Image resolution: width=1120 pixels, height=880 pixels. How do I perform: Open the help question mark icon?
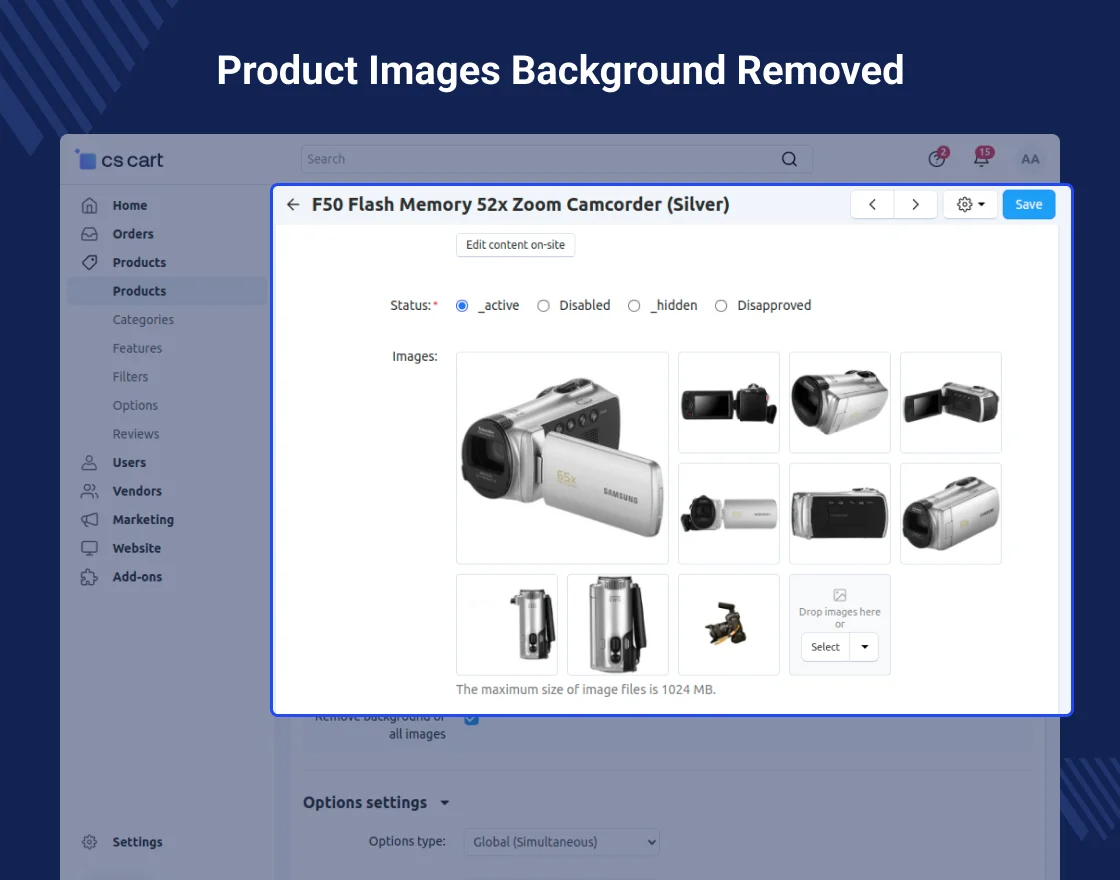point(937,159)
